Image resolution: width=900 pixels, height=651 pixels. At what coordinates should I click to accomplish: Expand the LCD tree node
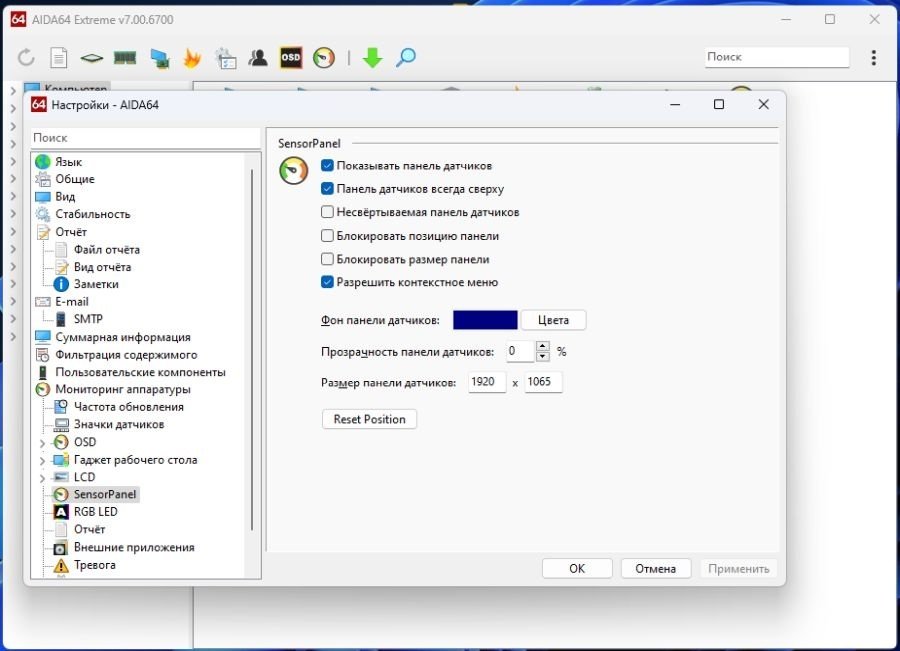42,478
